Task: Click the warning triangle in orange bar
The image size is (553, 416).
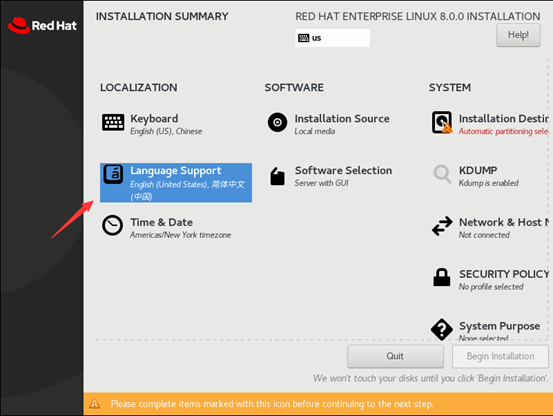Action: (x=95, y=404)
